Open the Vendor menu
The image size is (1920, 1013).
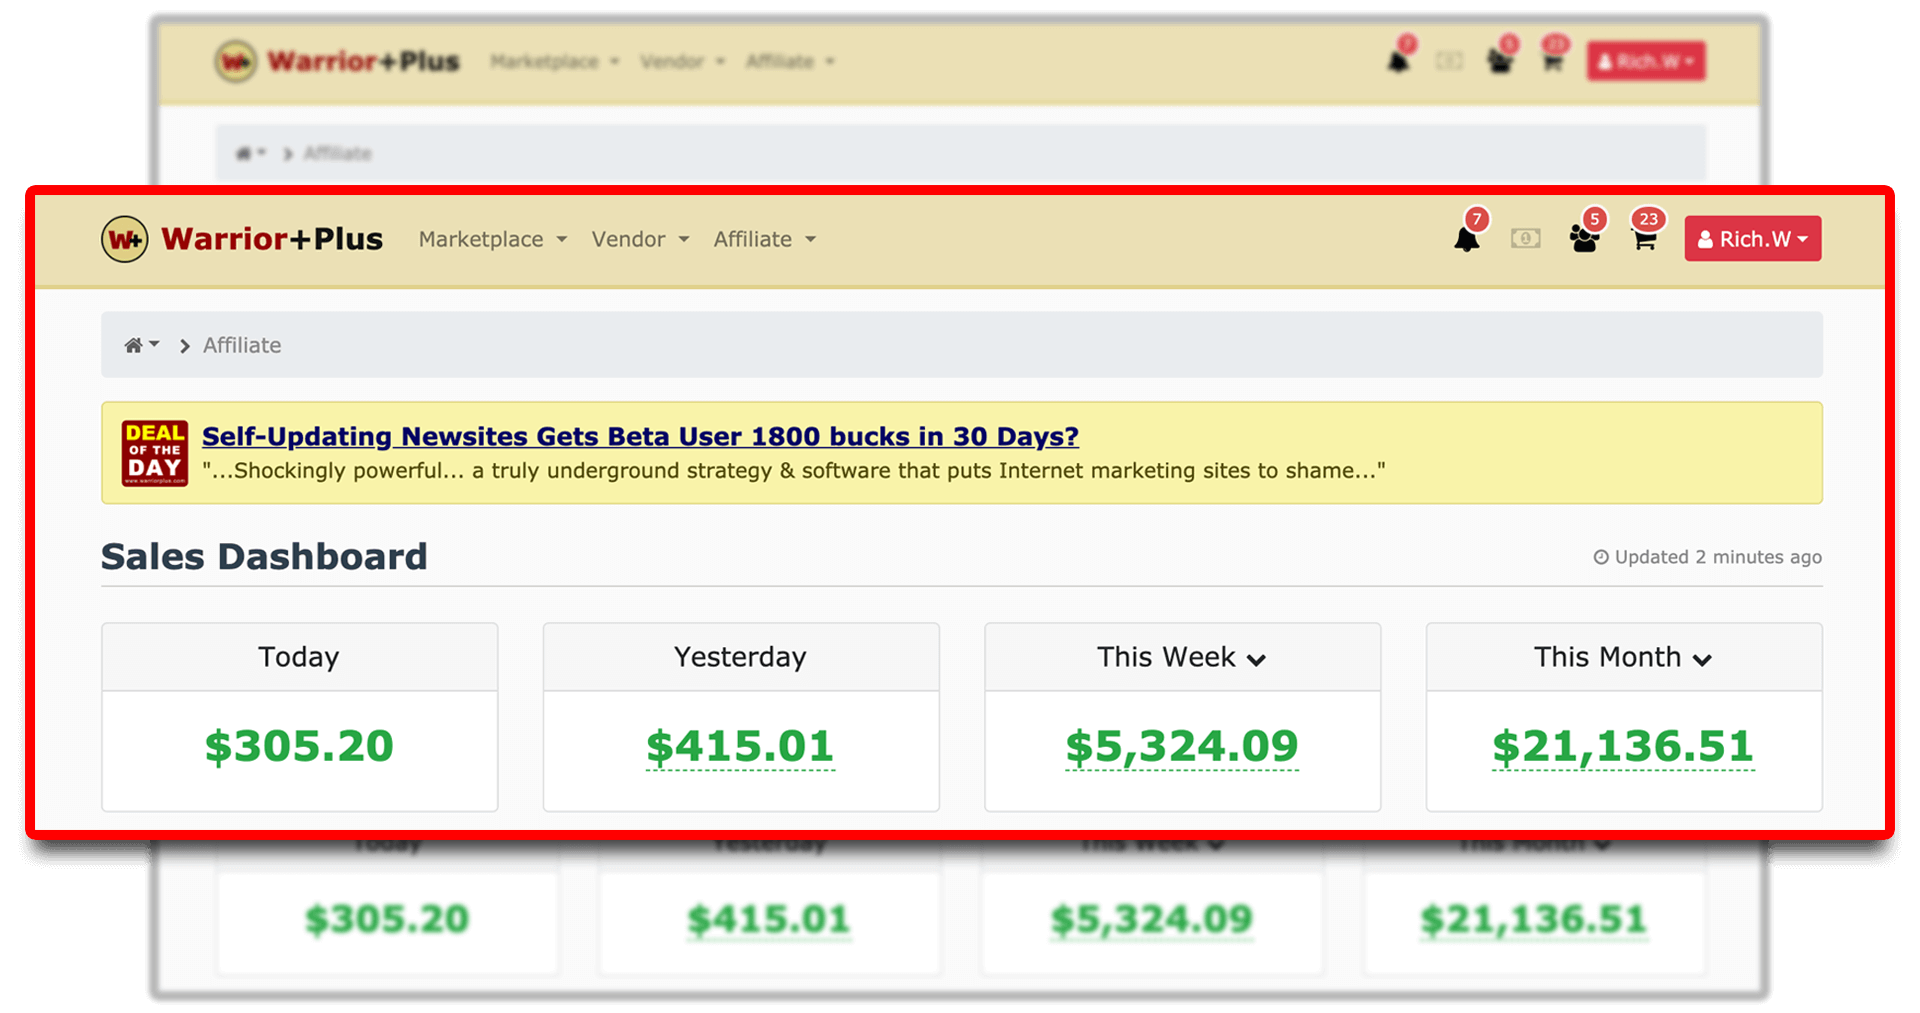click(x=640, y=239)
